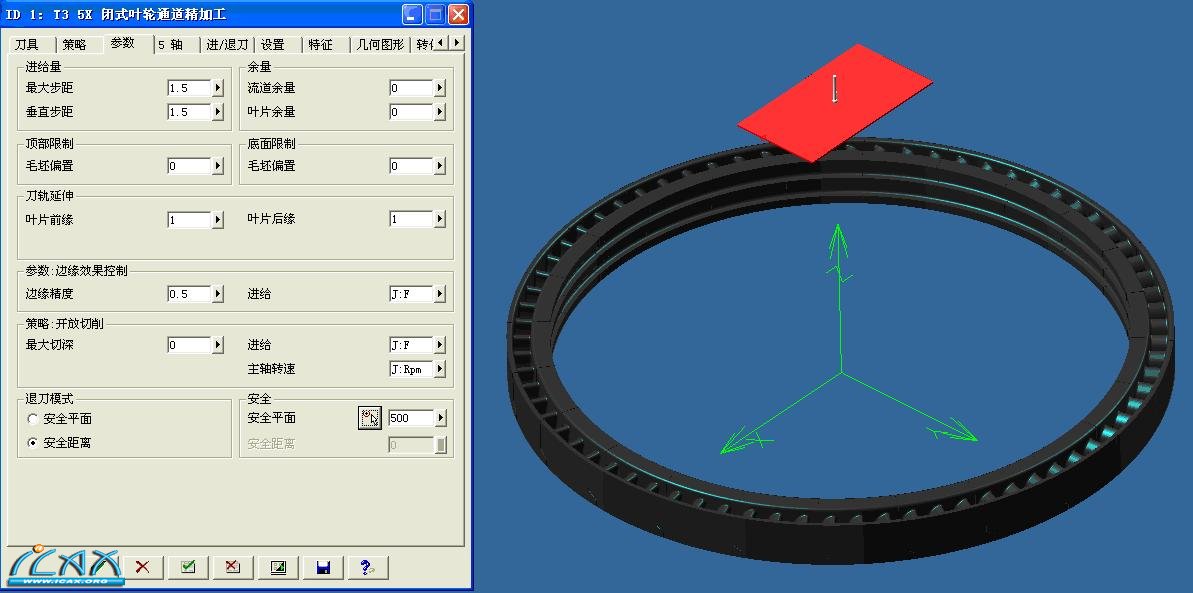
Task: Select the 安全距离 retract mode radio button
Action: [32, 442]
